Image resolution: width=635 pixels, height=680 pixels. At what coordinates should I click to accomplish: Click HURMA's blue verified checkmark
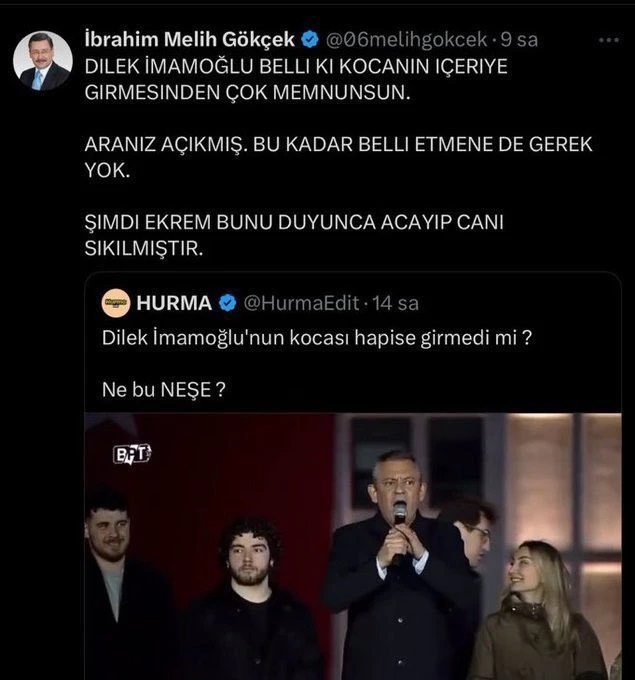(x=228, y=301)
